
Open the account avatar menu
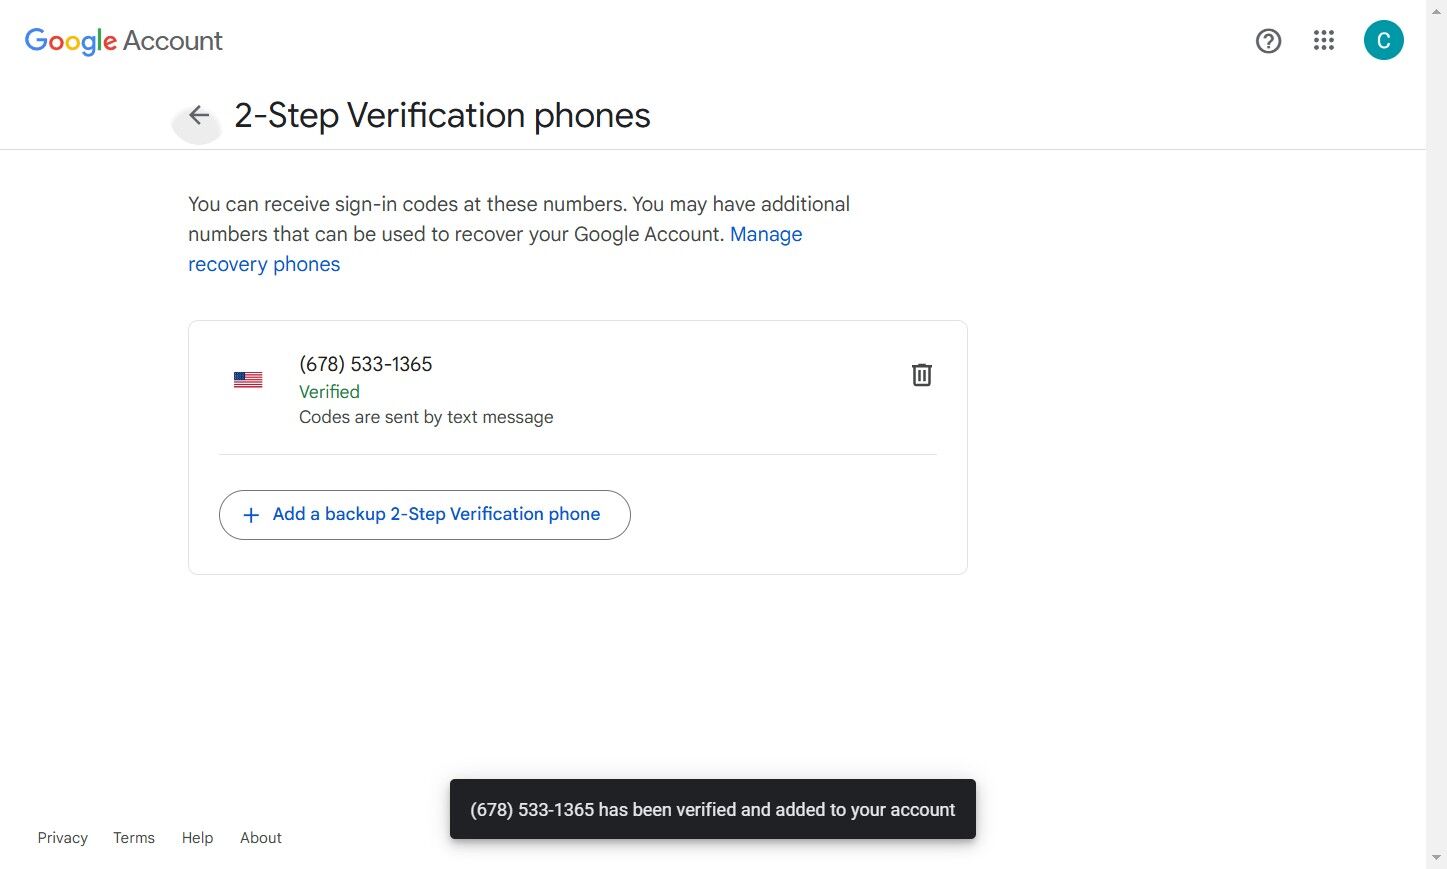(x=1383, y=41)
